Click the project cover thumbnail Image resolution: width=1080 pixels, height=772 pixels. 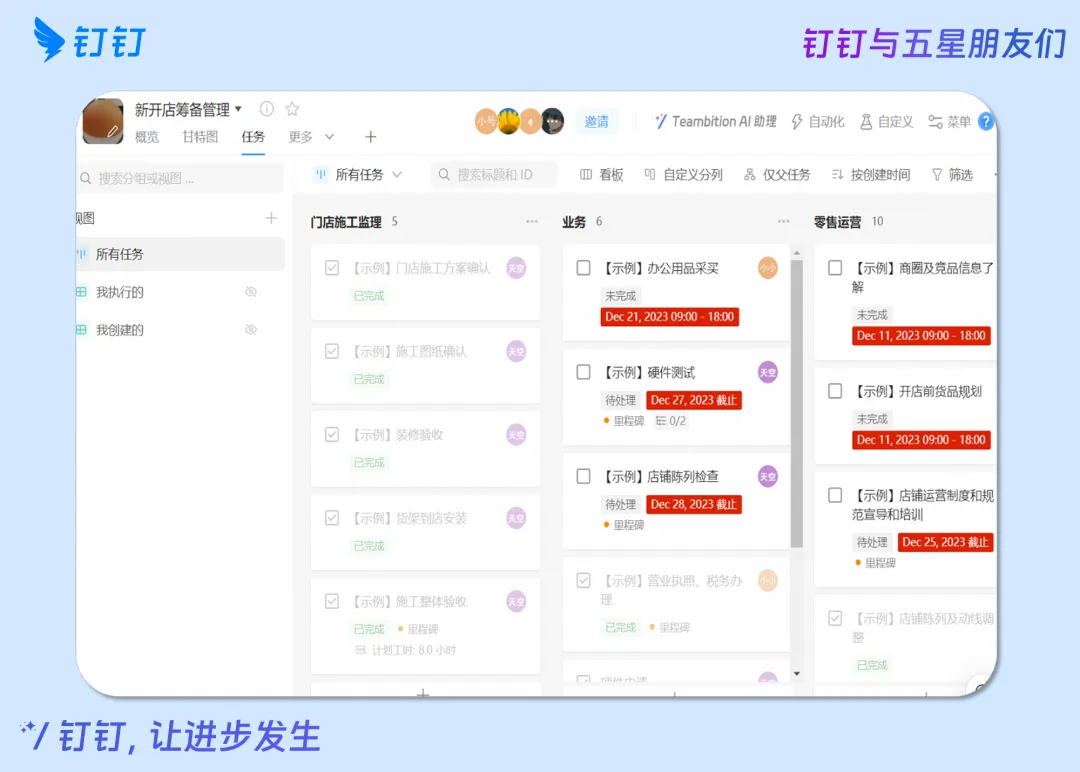pos(103,121)
